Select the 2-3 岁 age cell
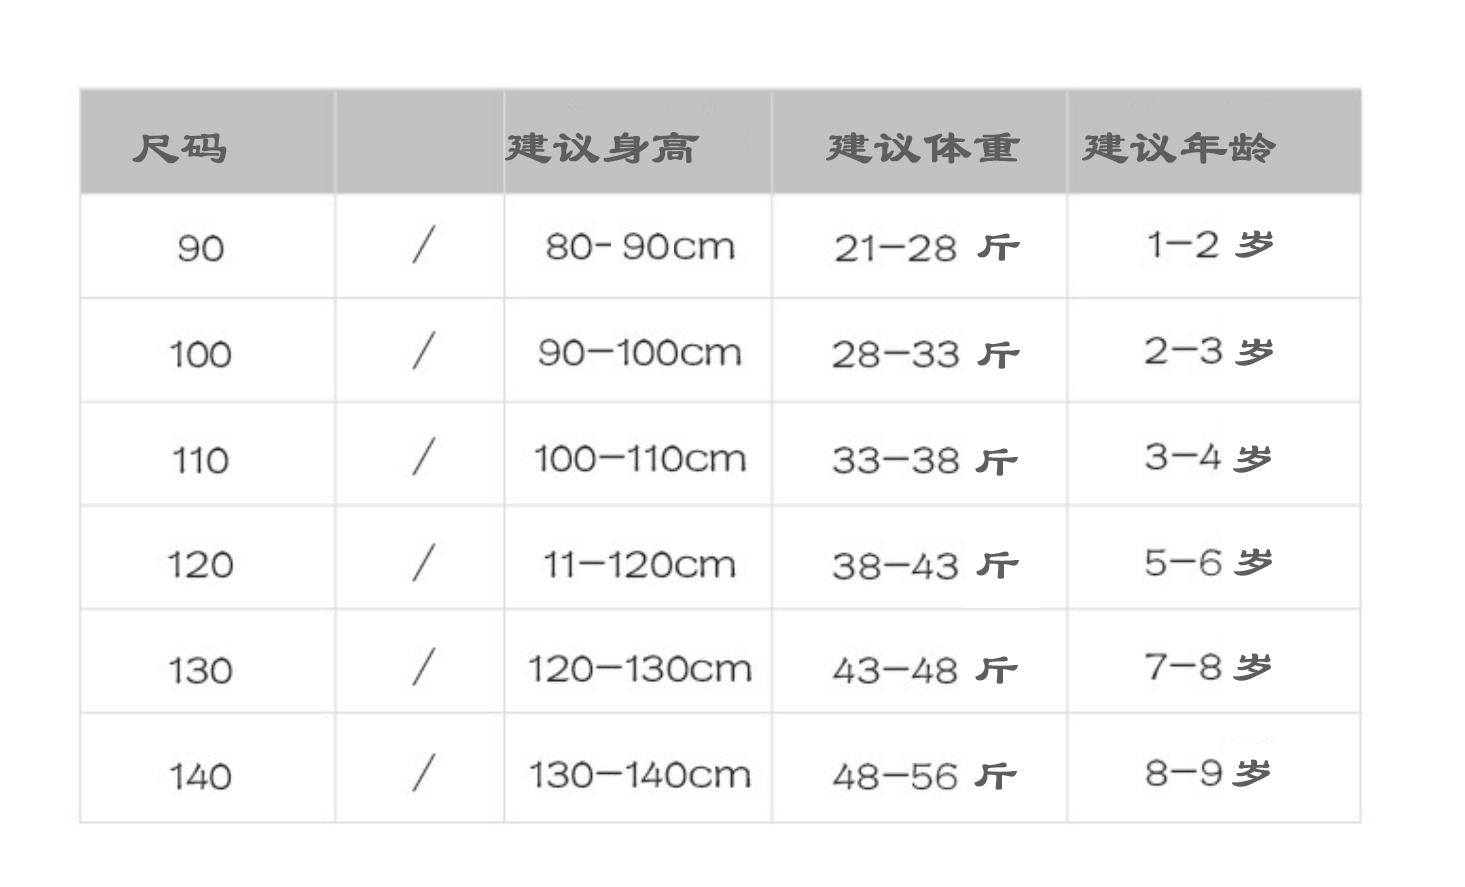 point(1209,351)
